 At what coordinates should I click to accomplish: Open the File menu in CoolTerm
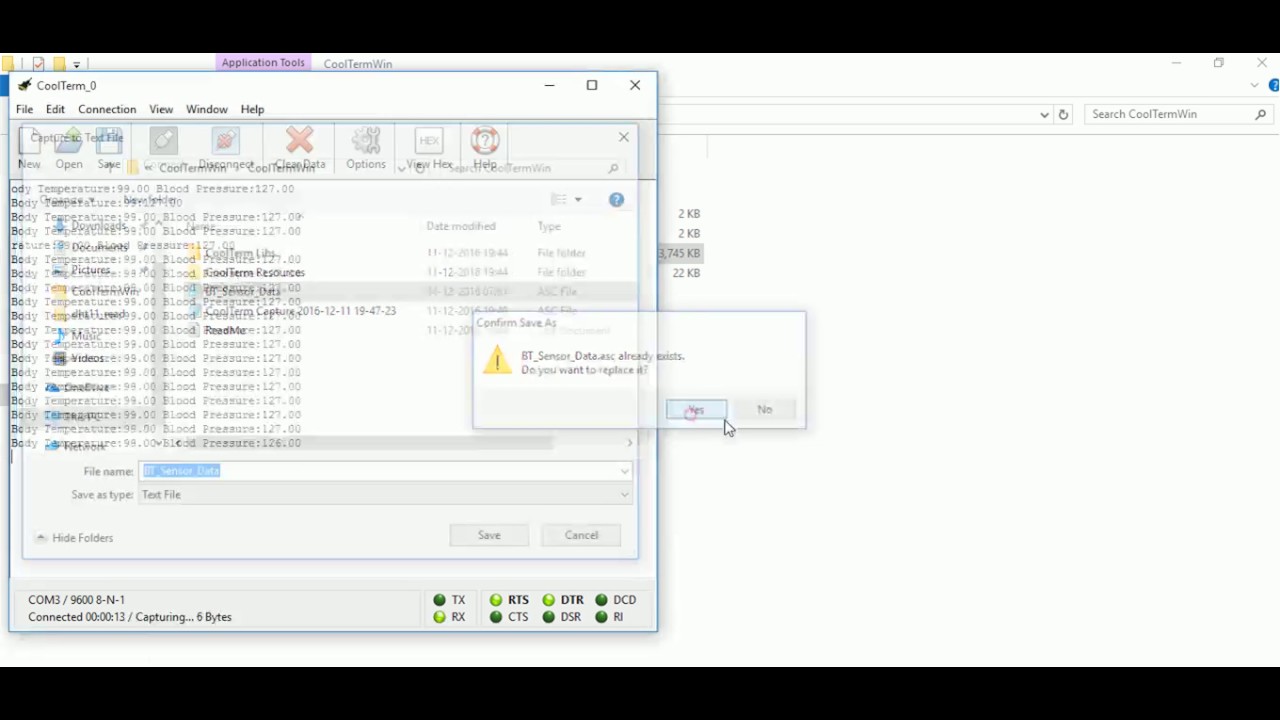pos(24,109)
